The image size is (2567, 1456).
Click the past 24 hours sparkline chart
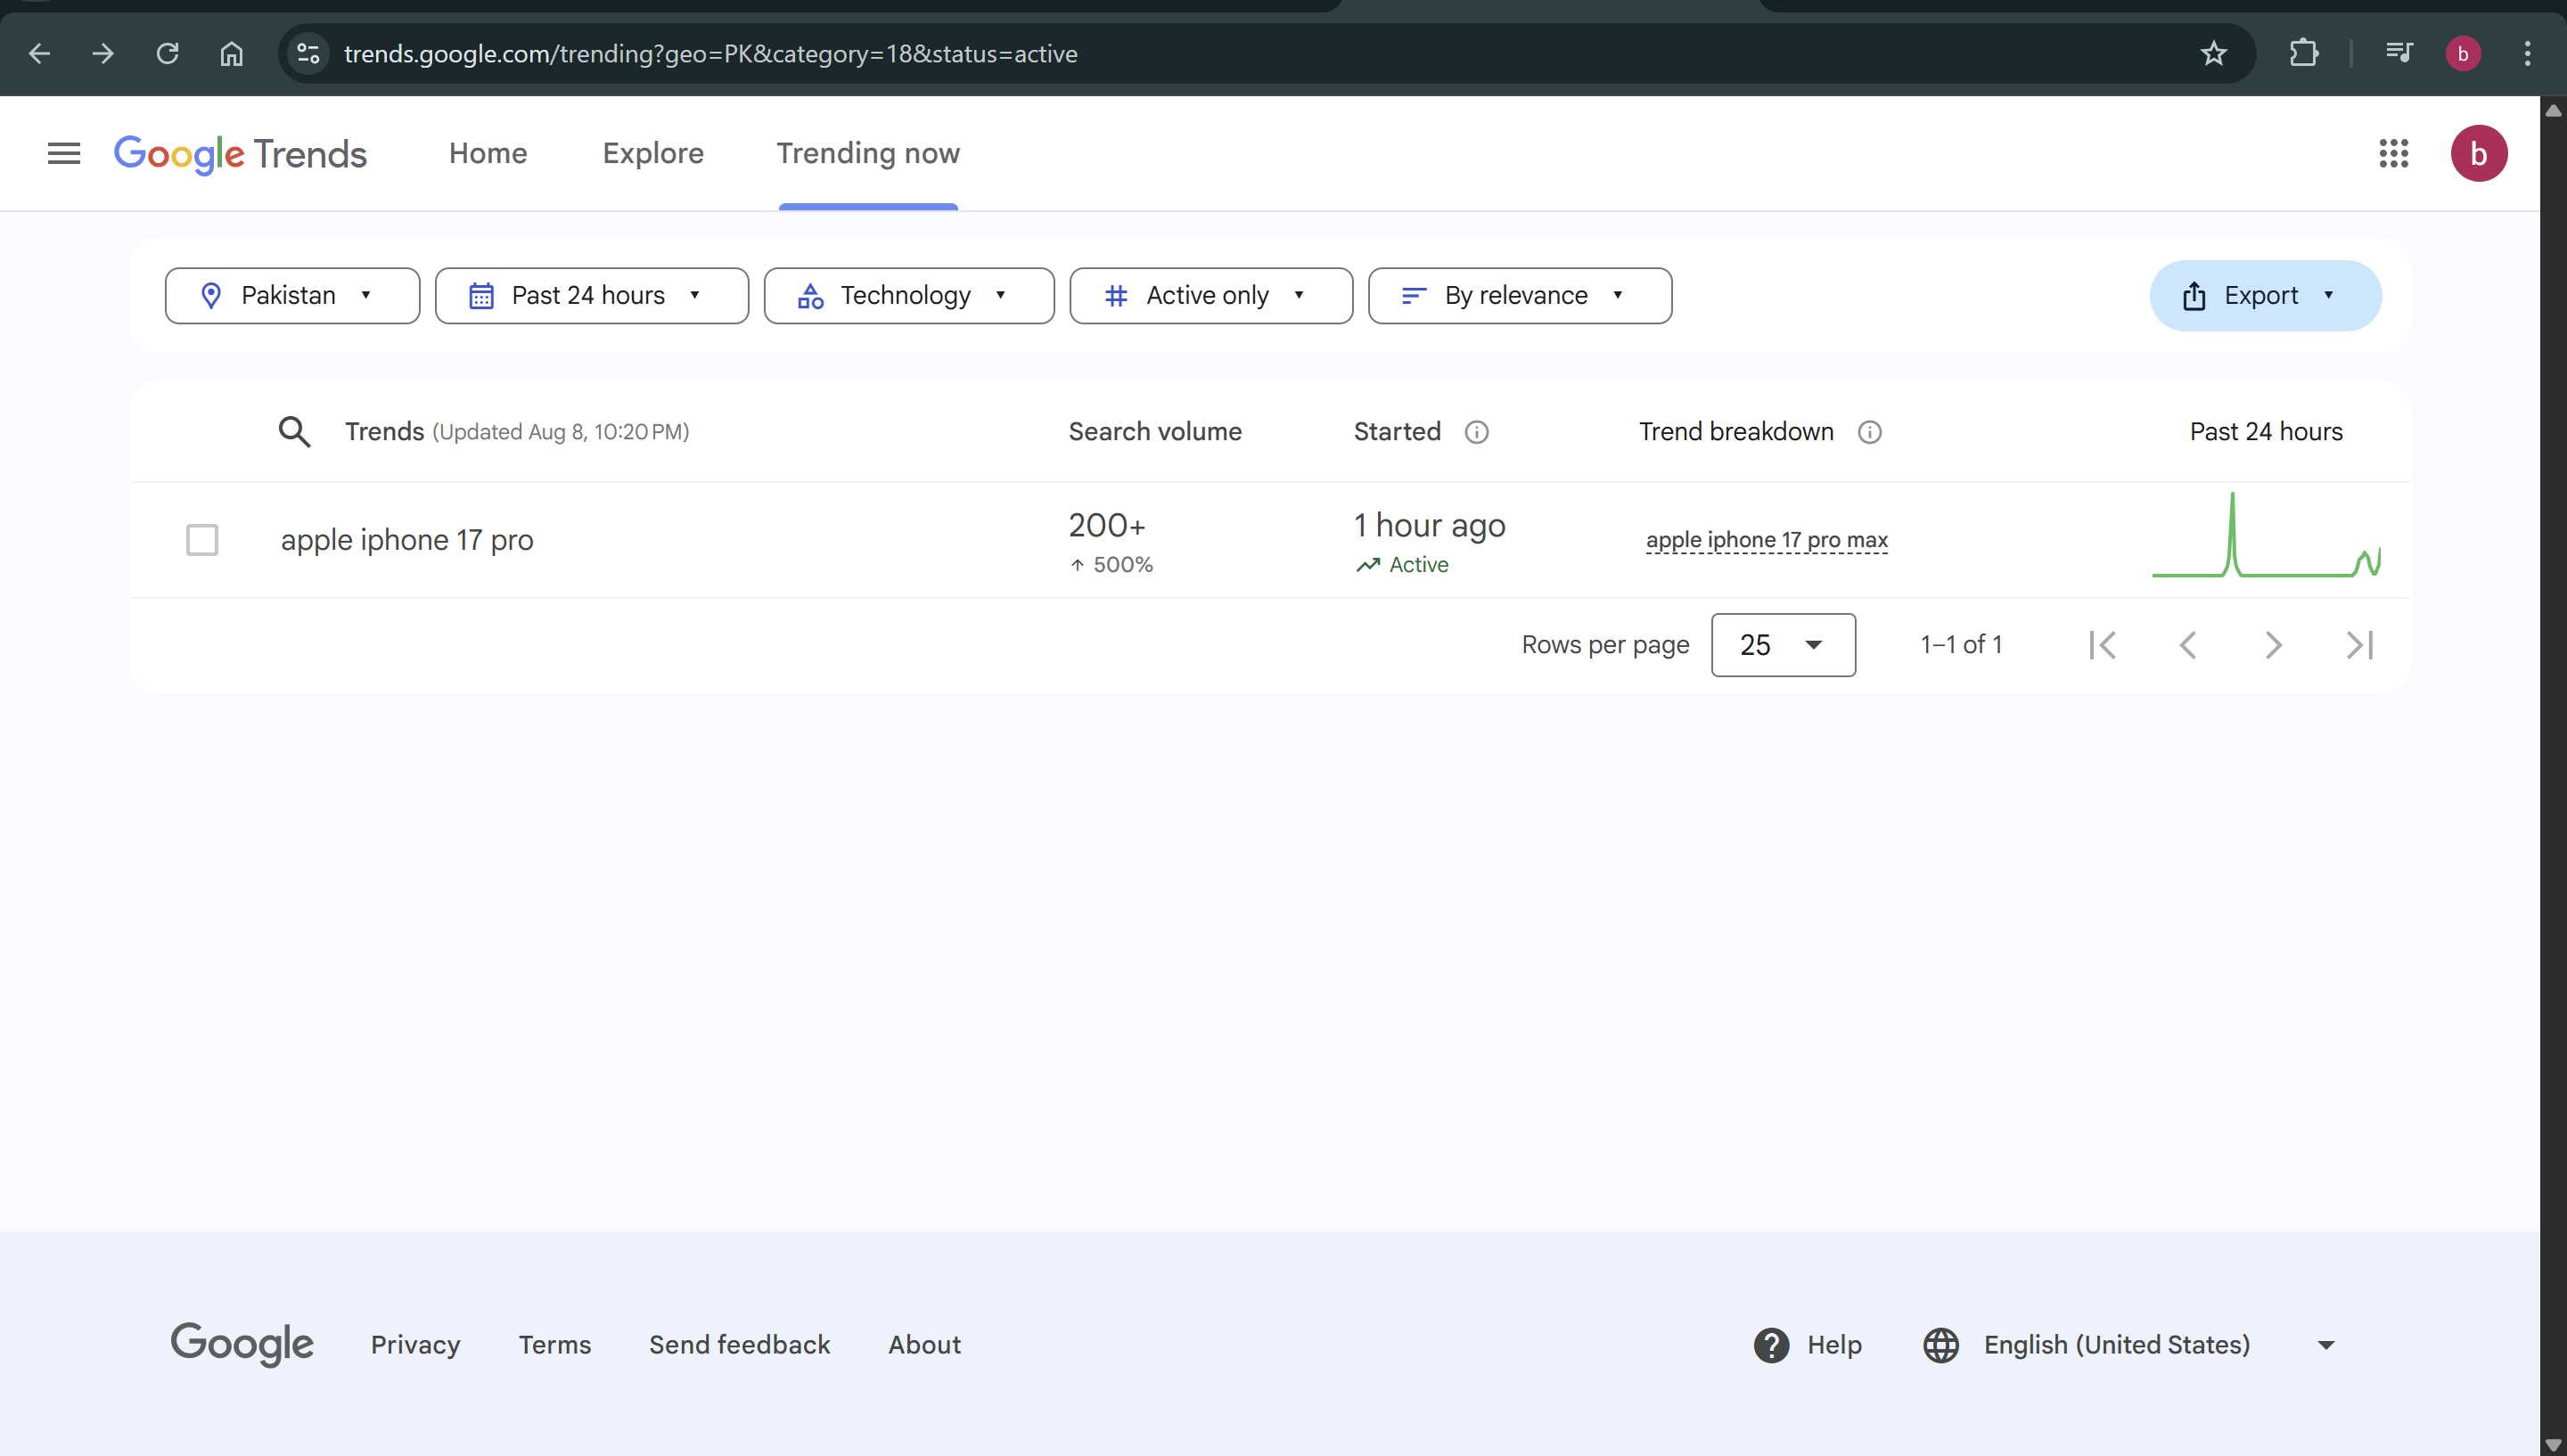click(2266, 535)
